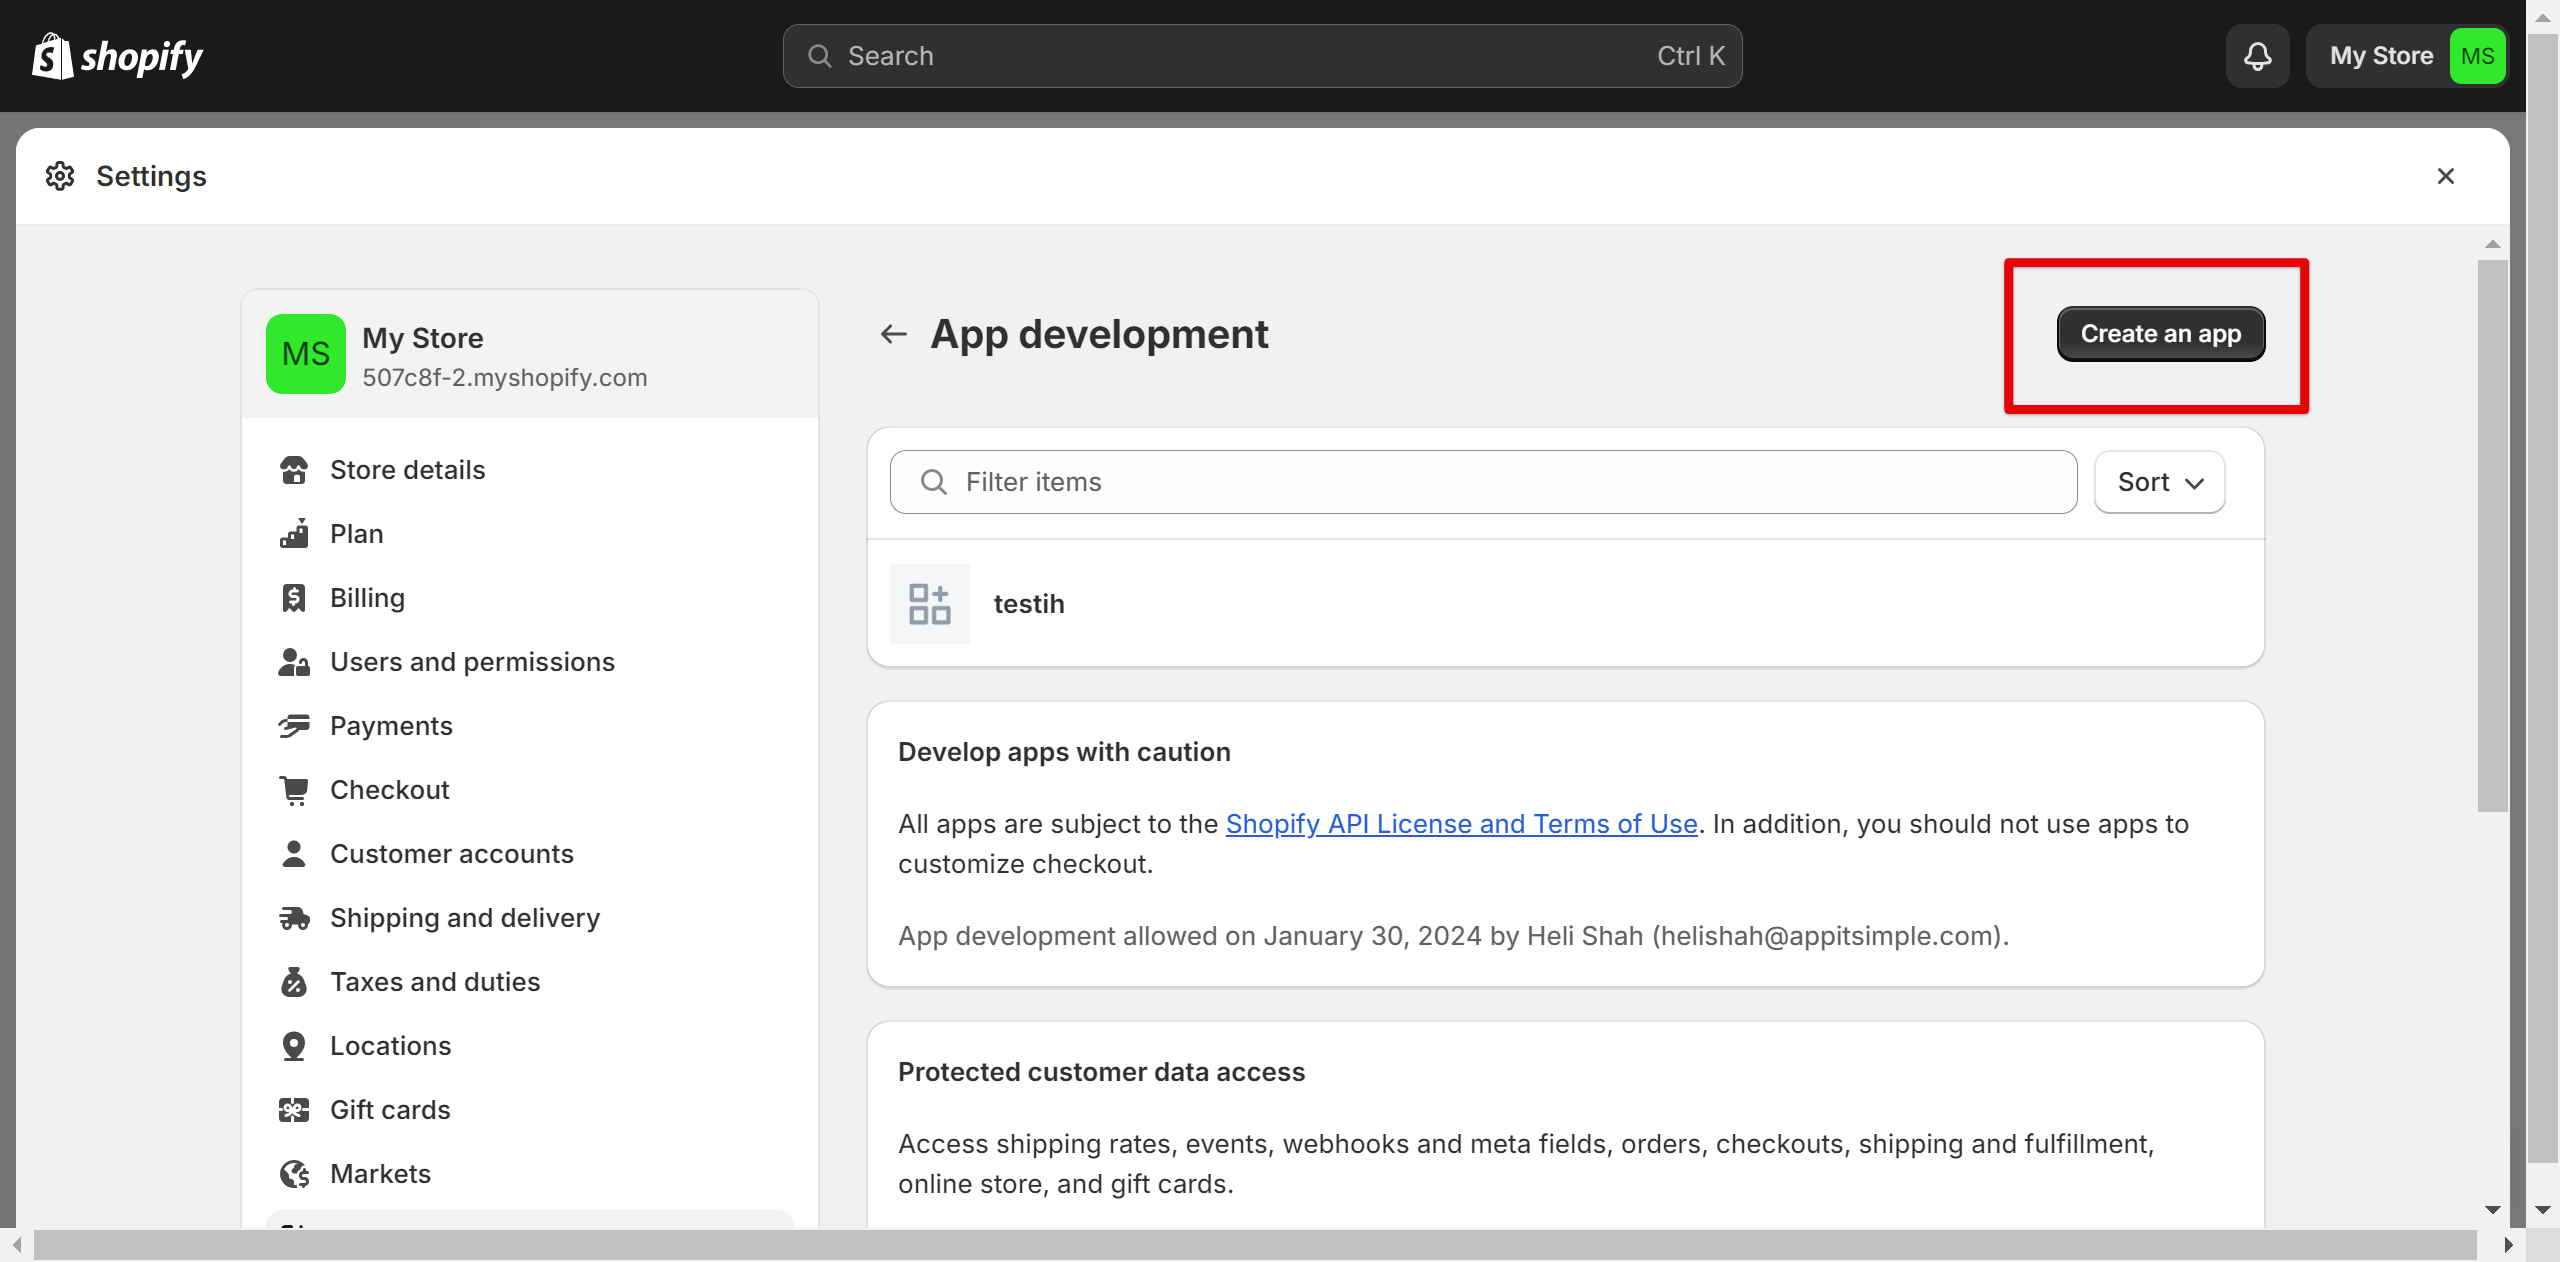Open Plan settings
This screenshot has height=1262, width=2560.
[530, 534]
